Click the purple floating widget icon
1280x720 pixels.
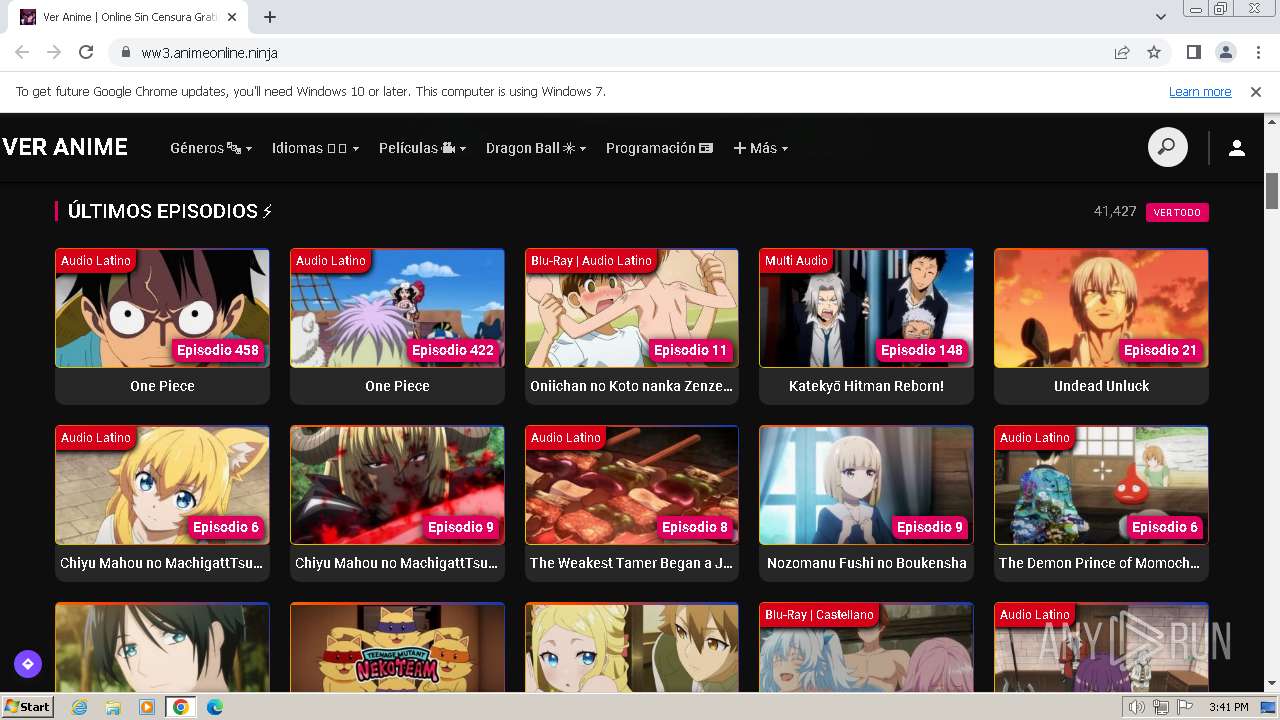(27, 663)
